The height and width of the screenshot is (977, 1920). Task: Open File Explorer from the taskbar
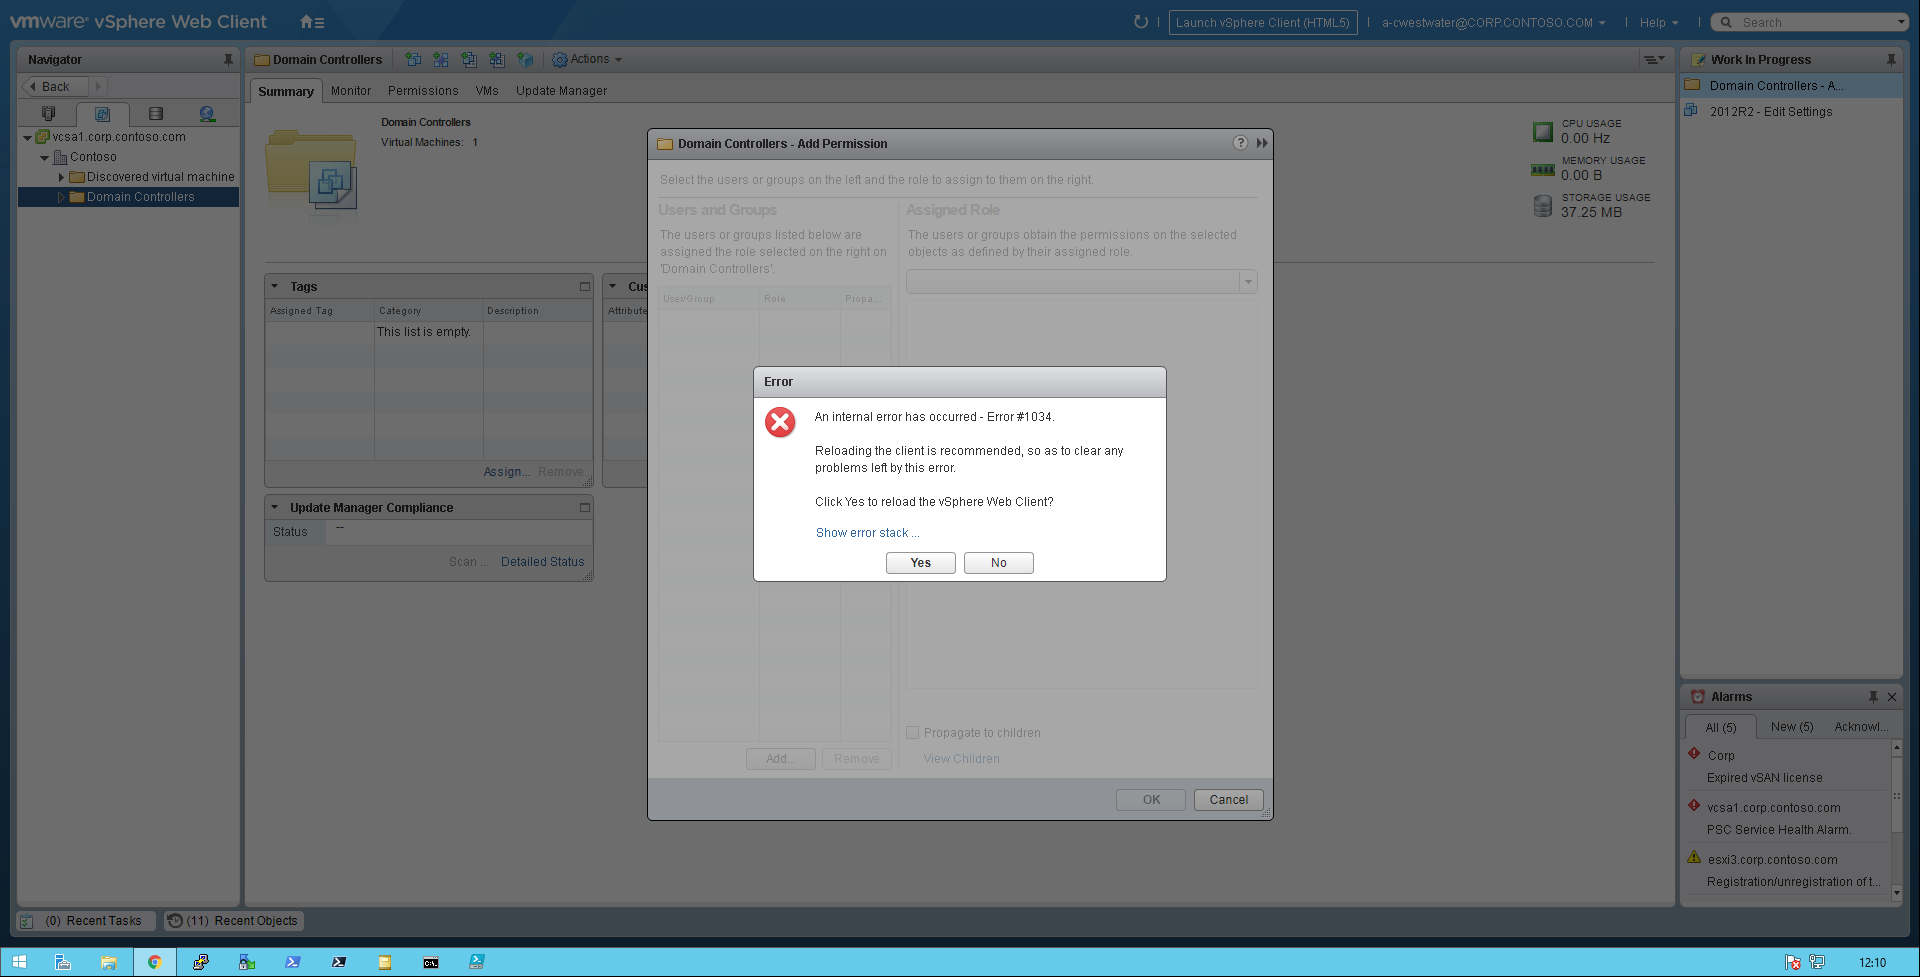pos(109,962)
